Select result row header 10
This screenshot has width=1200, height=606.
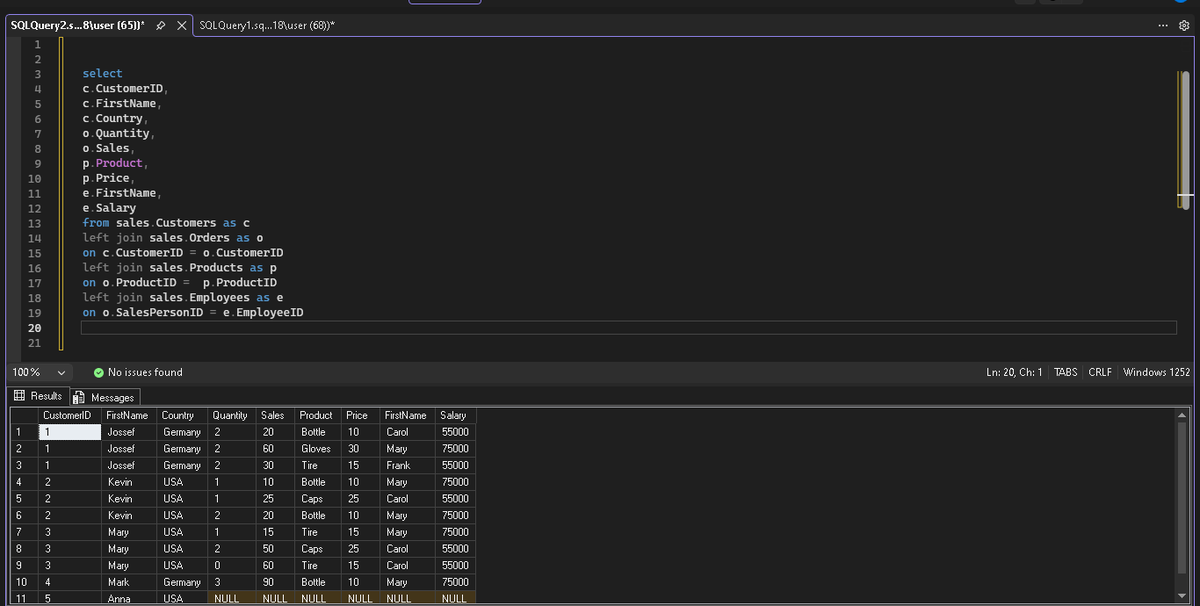22,582
